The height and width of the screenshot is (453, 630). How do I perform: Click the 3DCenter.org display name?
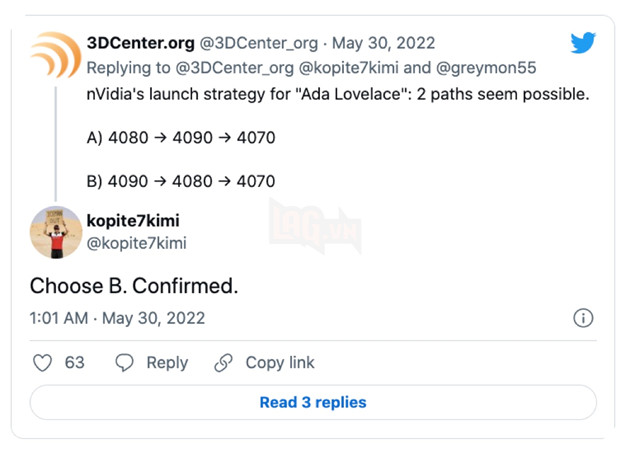[141, 44]
